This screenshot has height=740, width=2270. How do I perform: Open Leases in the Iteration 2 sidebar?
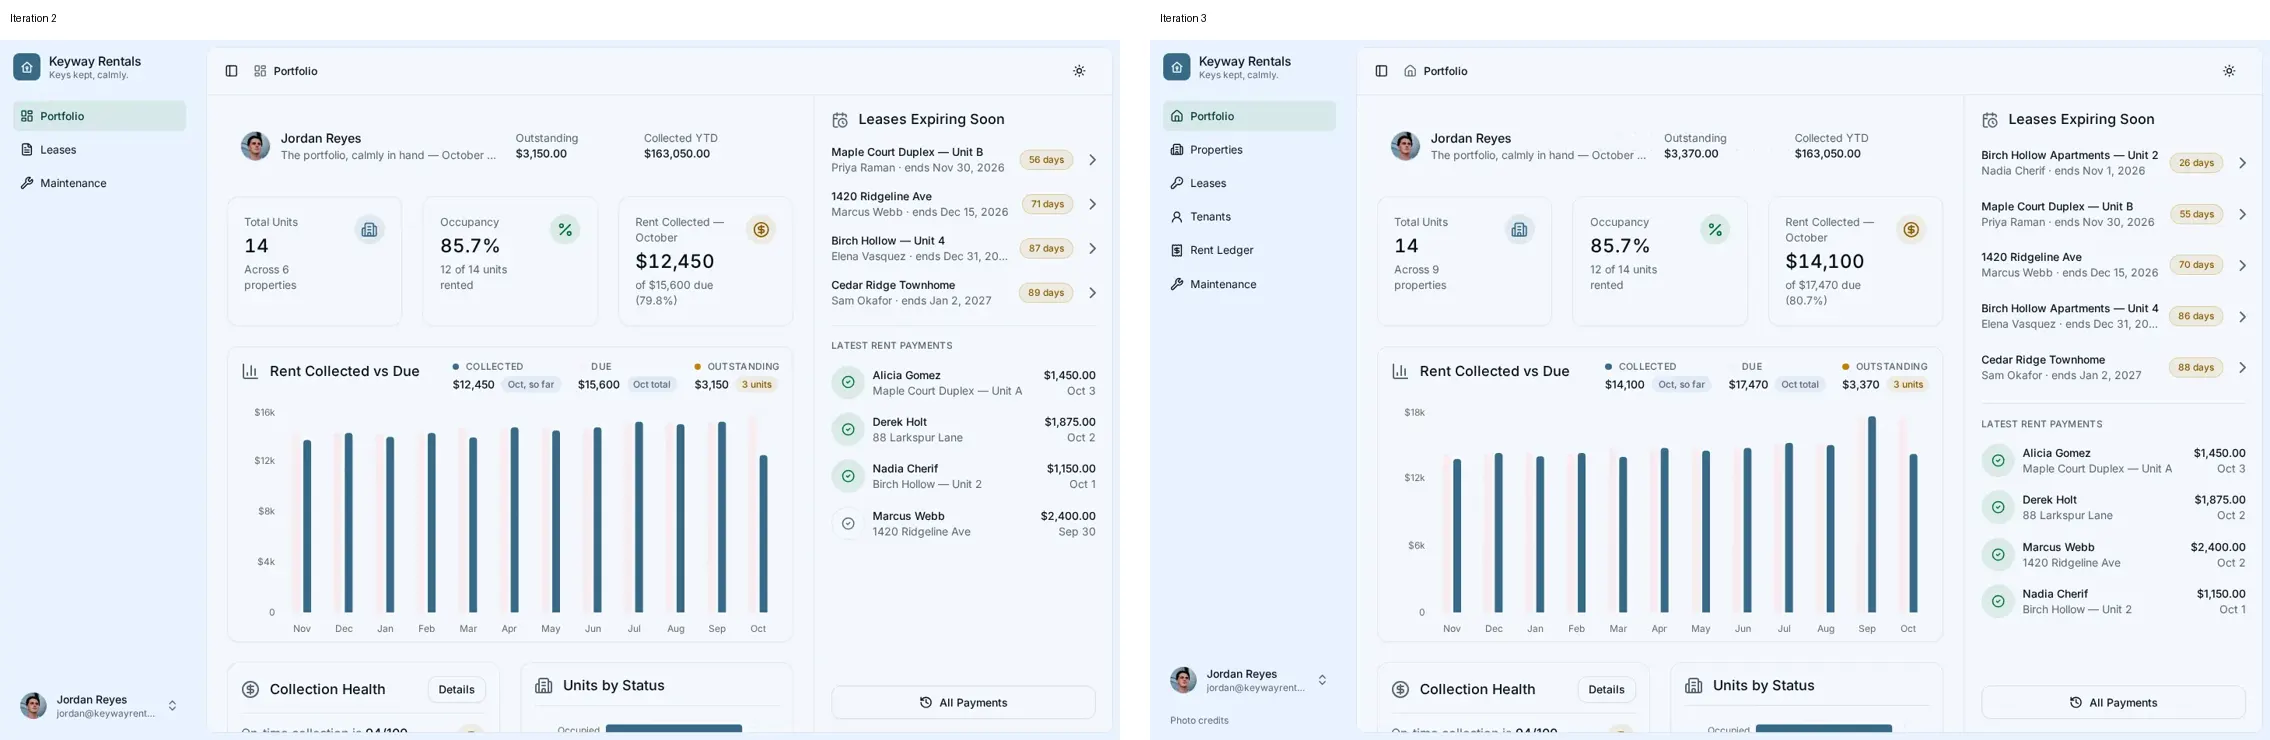click(99, 150)
